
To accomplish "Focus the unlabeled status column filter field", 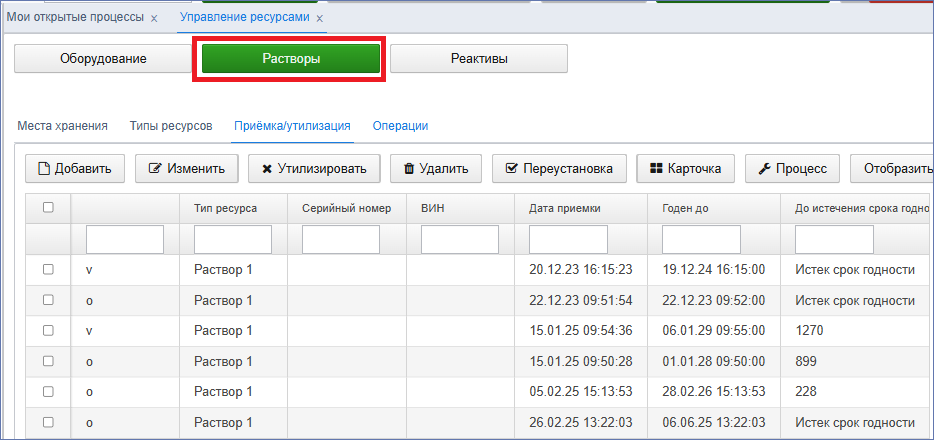I will pos(125,239).
